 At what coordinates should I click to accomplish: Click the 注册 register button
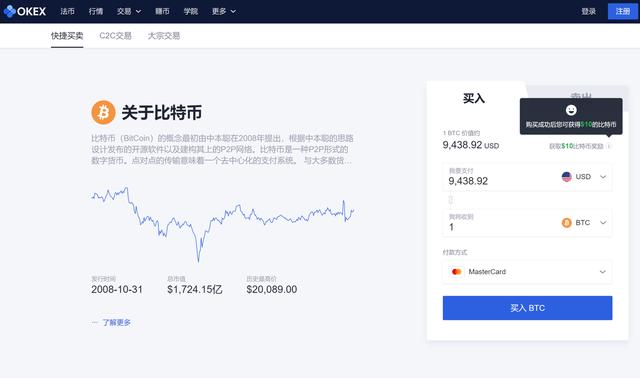[622, 11]
